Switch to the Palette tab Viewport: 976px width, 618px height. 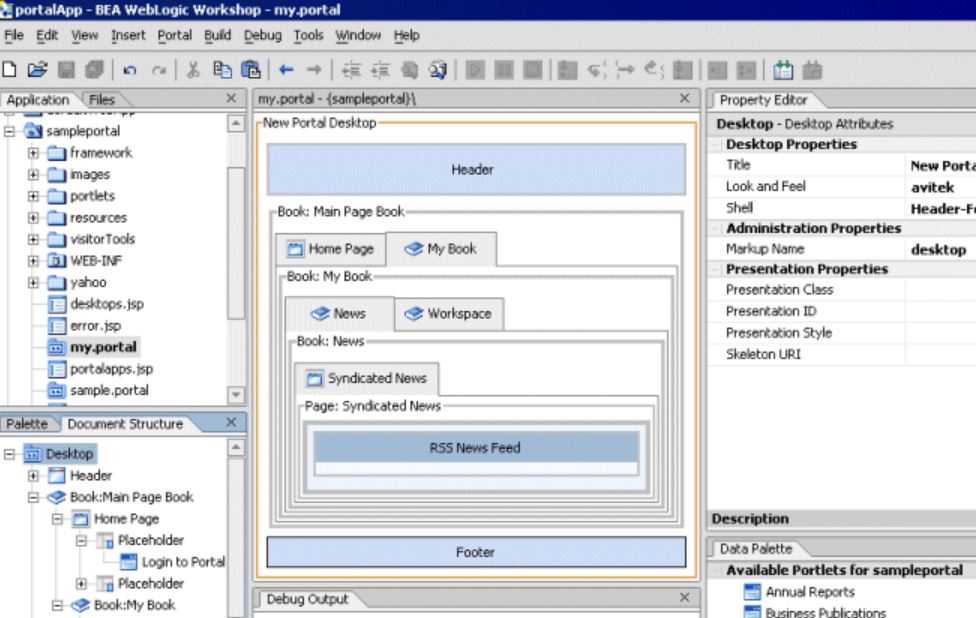point(27,424)
